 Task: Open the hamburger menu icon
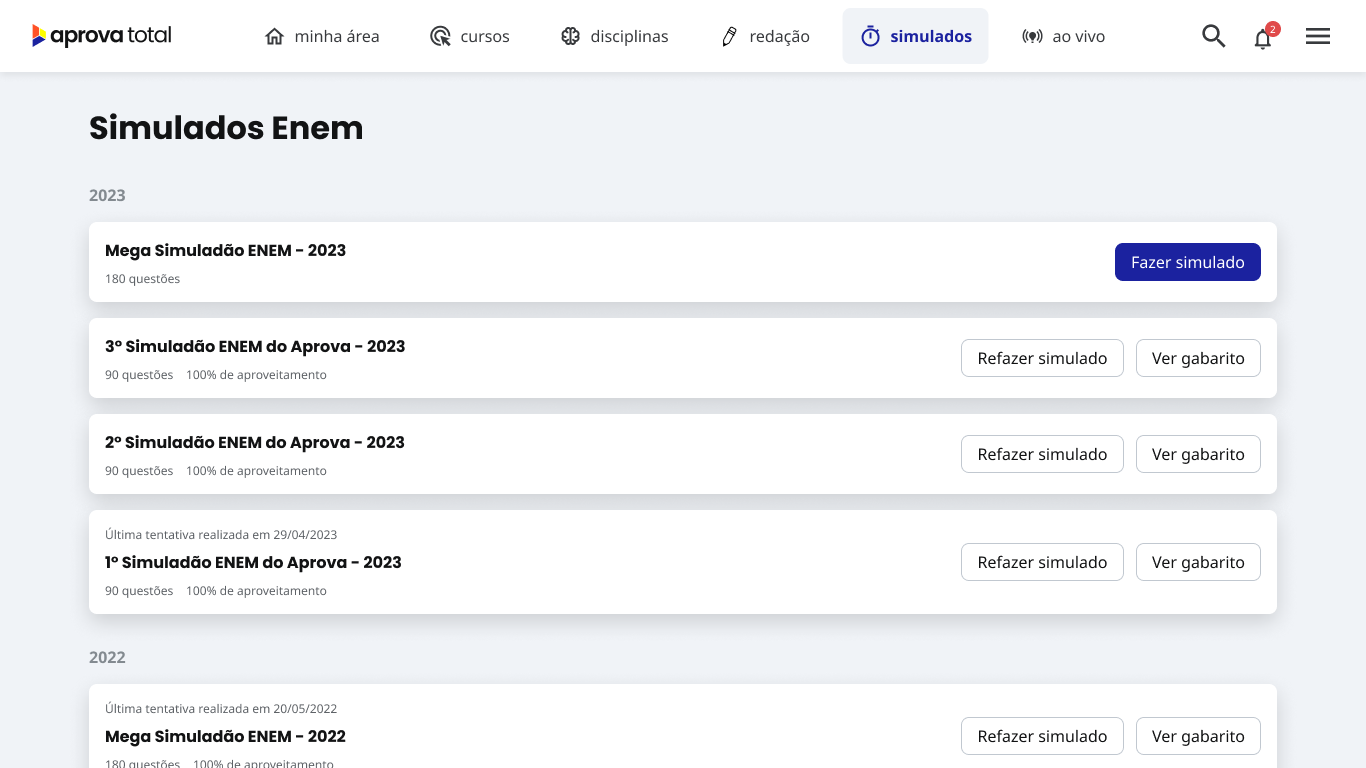coord(1318,36)
